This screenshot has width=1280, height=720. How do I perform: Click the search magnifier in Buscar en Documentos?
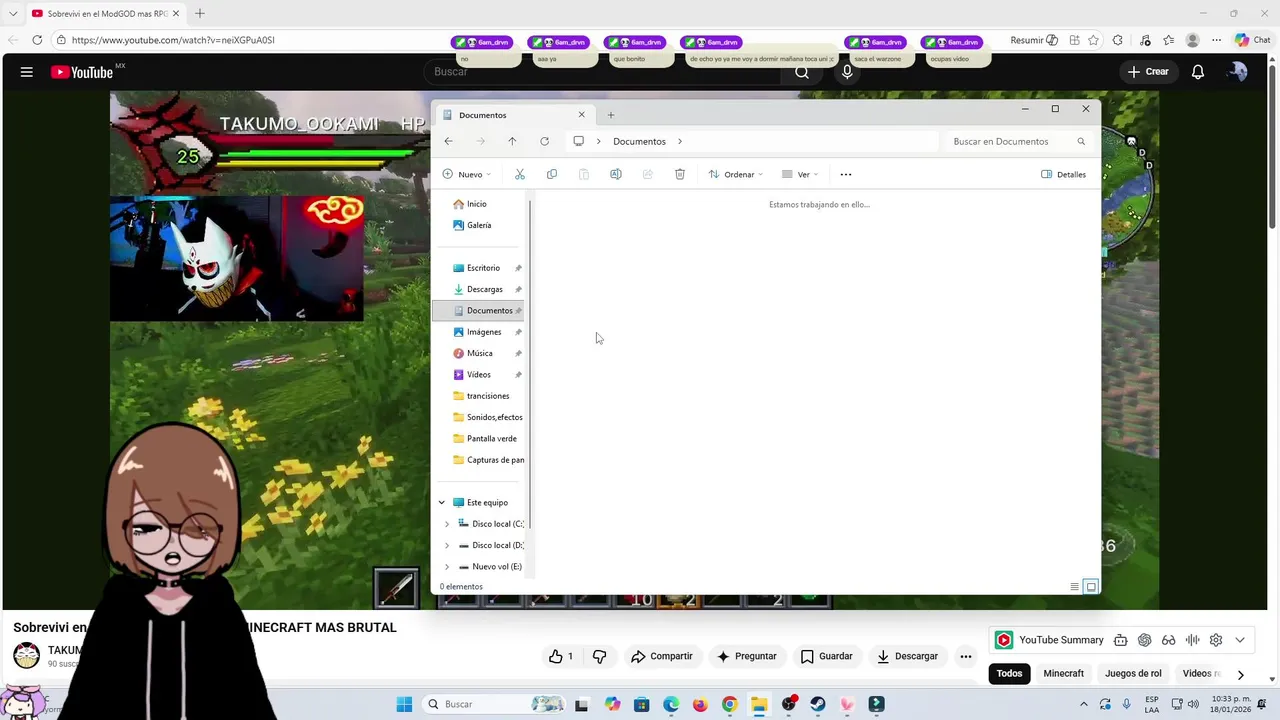1081,141
